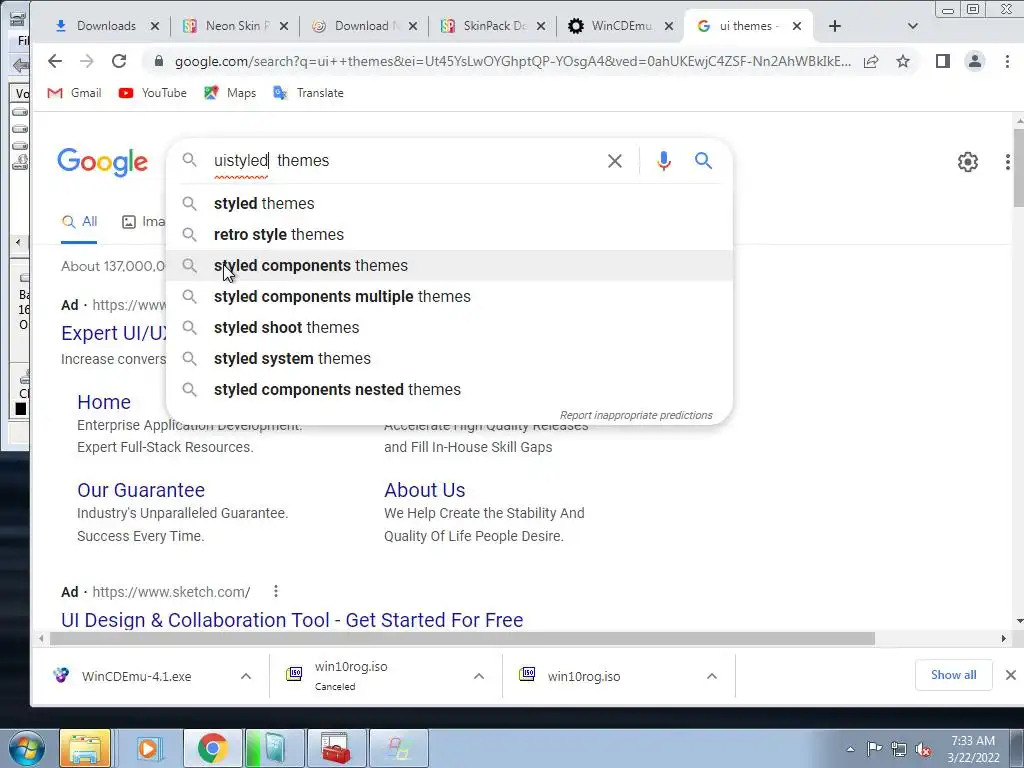Screen dimensions: 1024x768
Task: Submit search with blue magnifier icon
Action: 703,161
